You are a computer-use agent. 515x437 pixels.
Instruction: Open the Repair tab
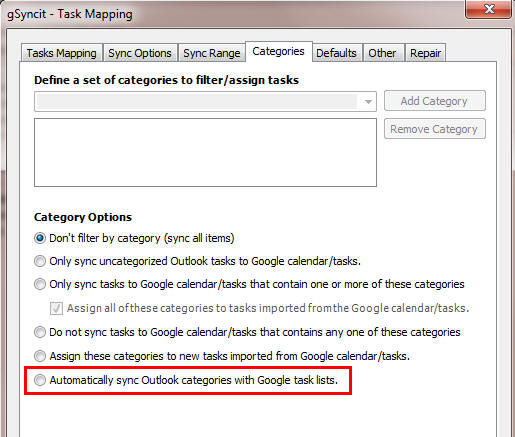click(x=425, y=53)
